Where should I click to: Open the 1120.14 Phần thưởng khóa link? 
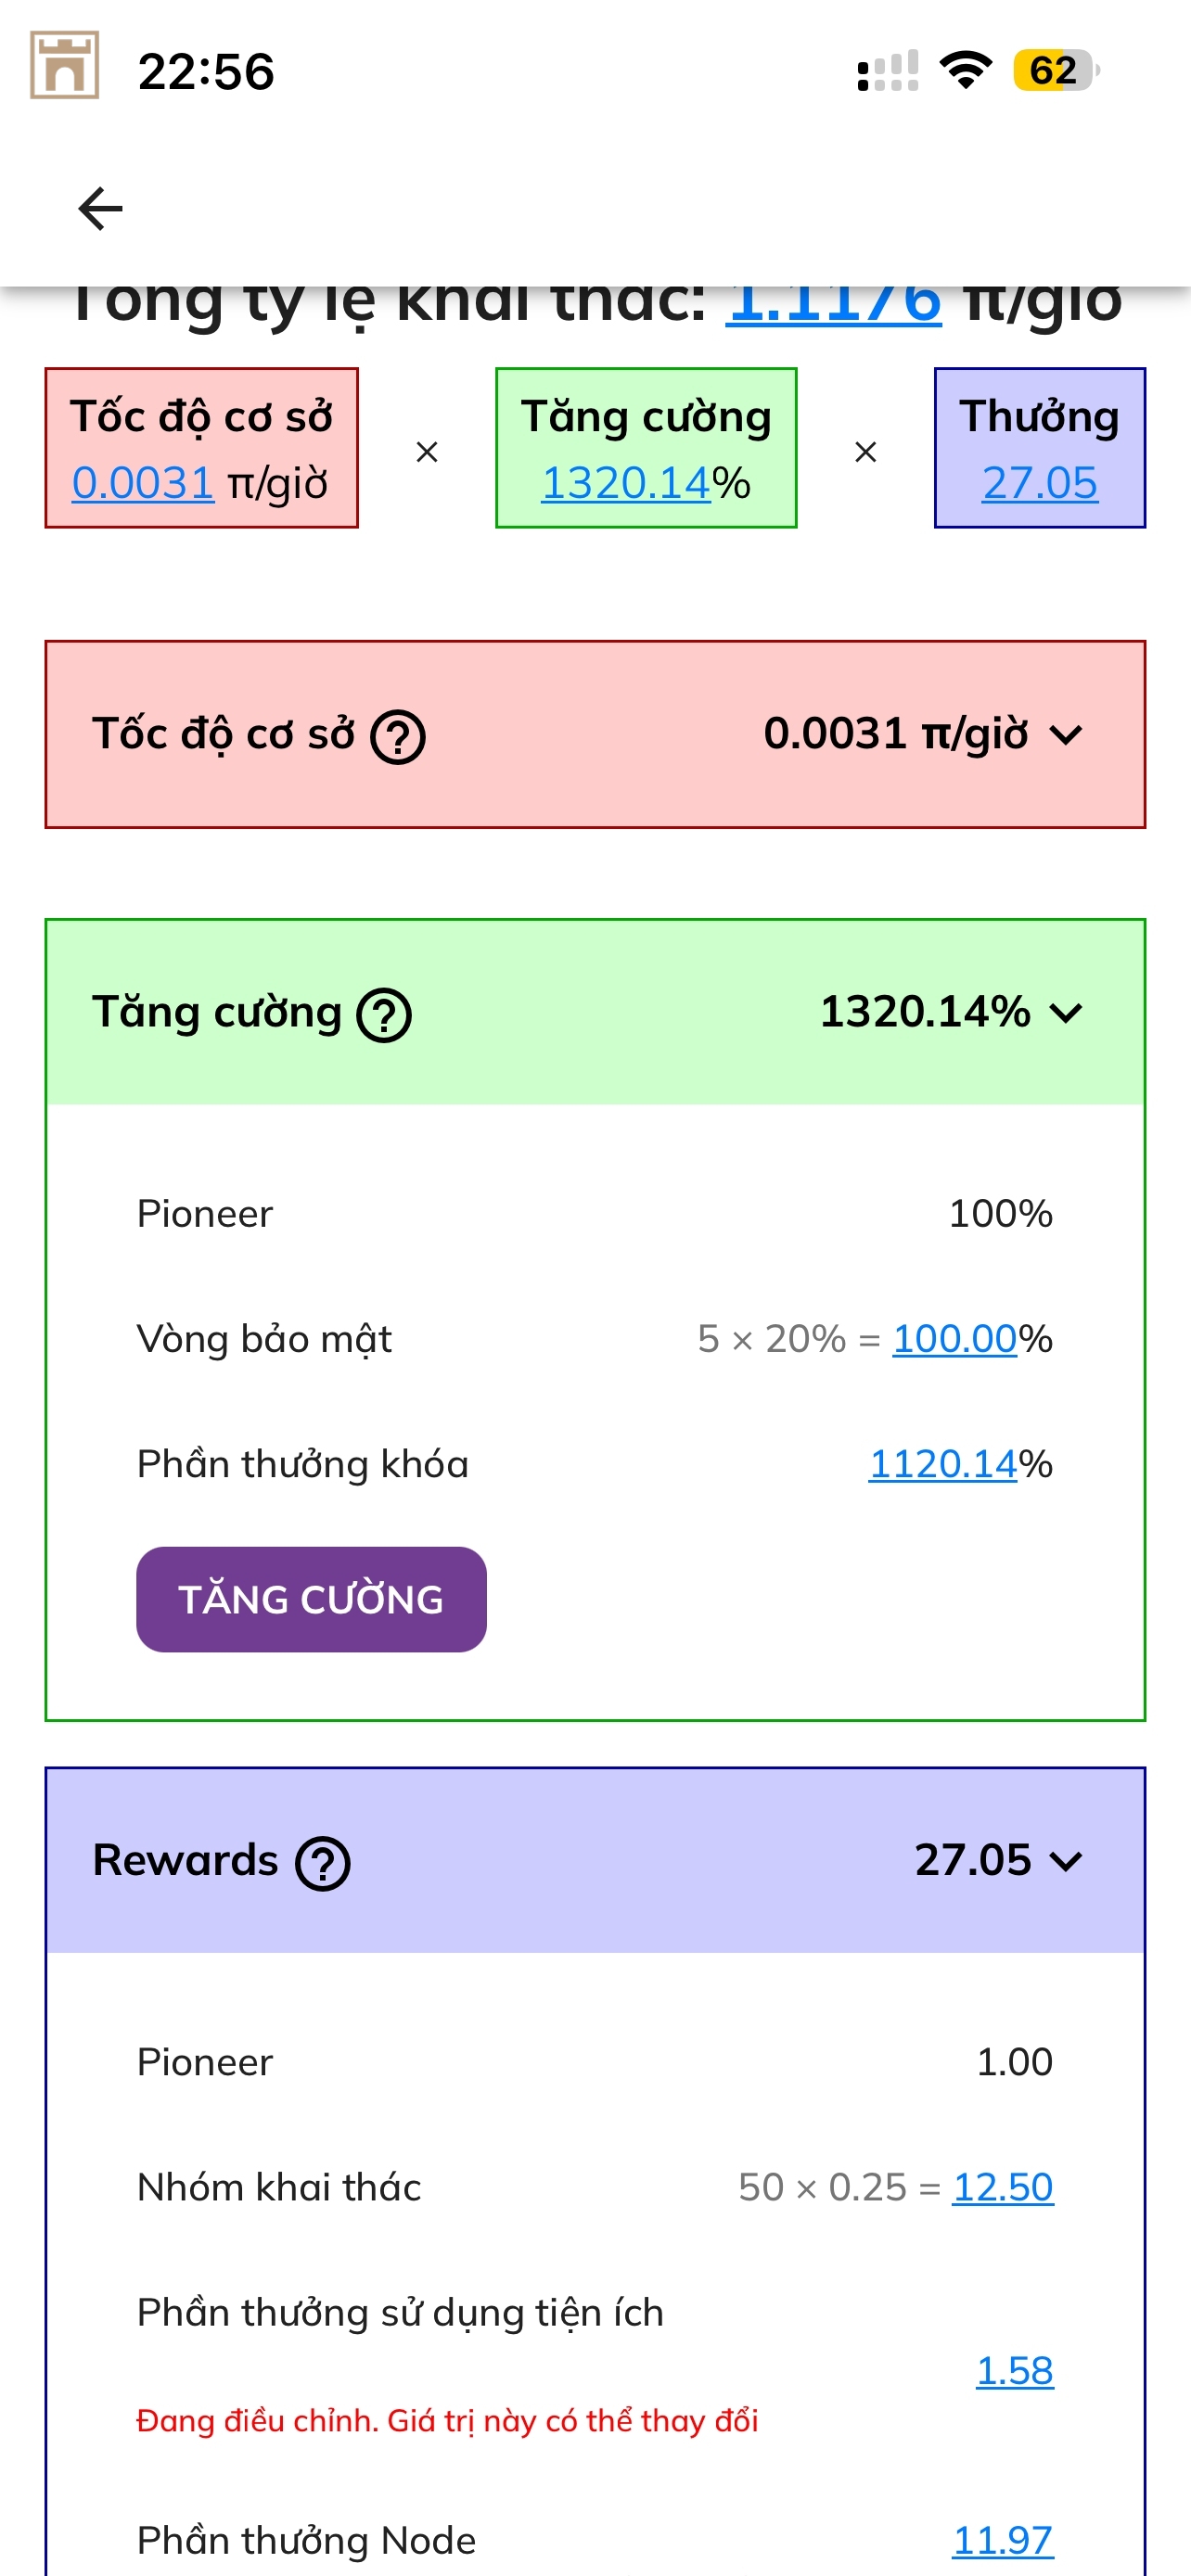click(x=942, y=1464)
